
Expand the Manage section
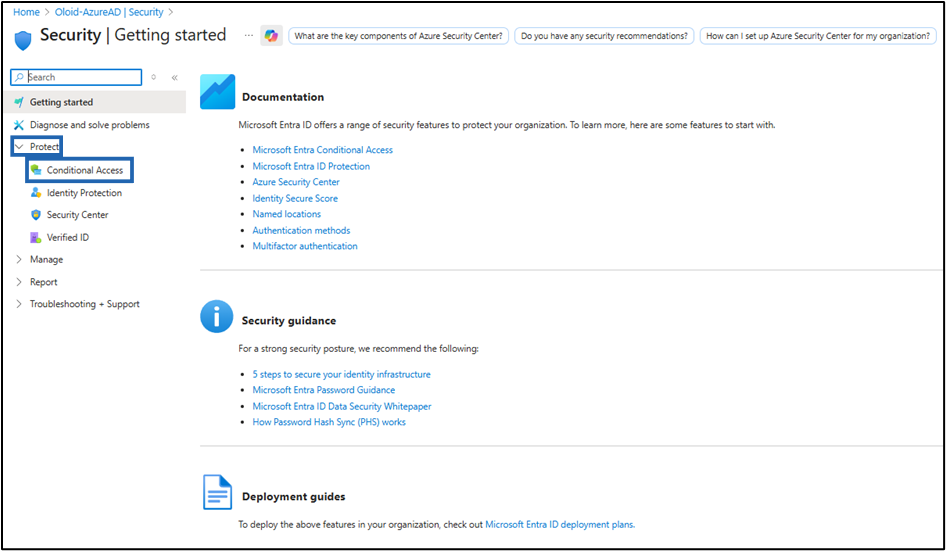coord(19,260)
